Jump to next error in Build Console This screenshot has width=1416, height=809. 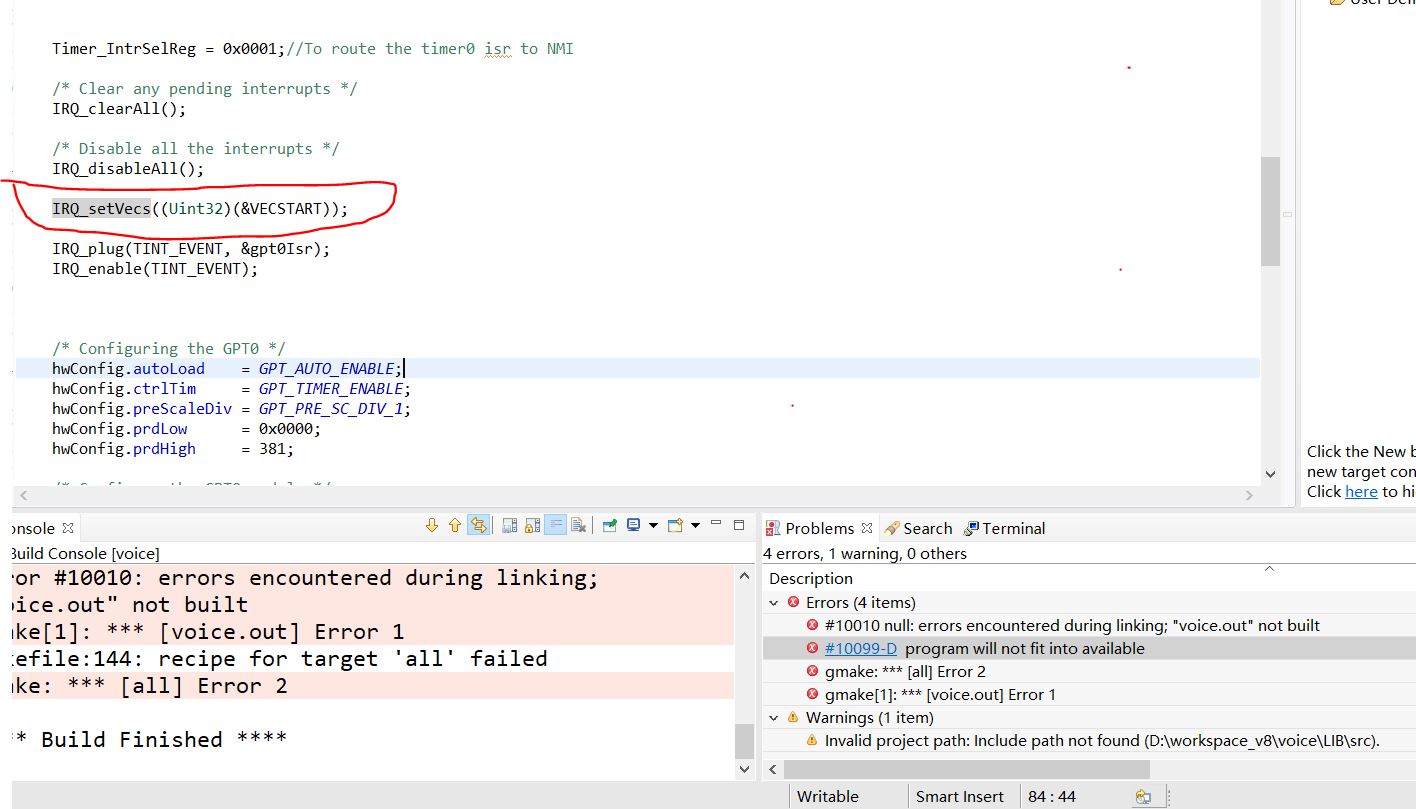(432, 525)
